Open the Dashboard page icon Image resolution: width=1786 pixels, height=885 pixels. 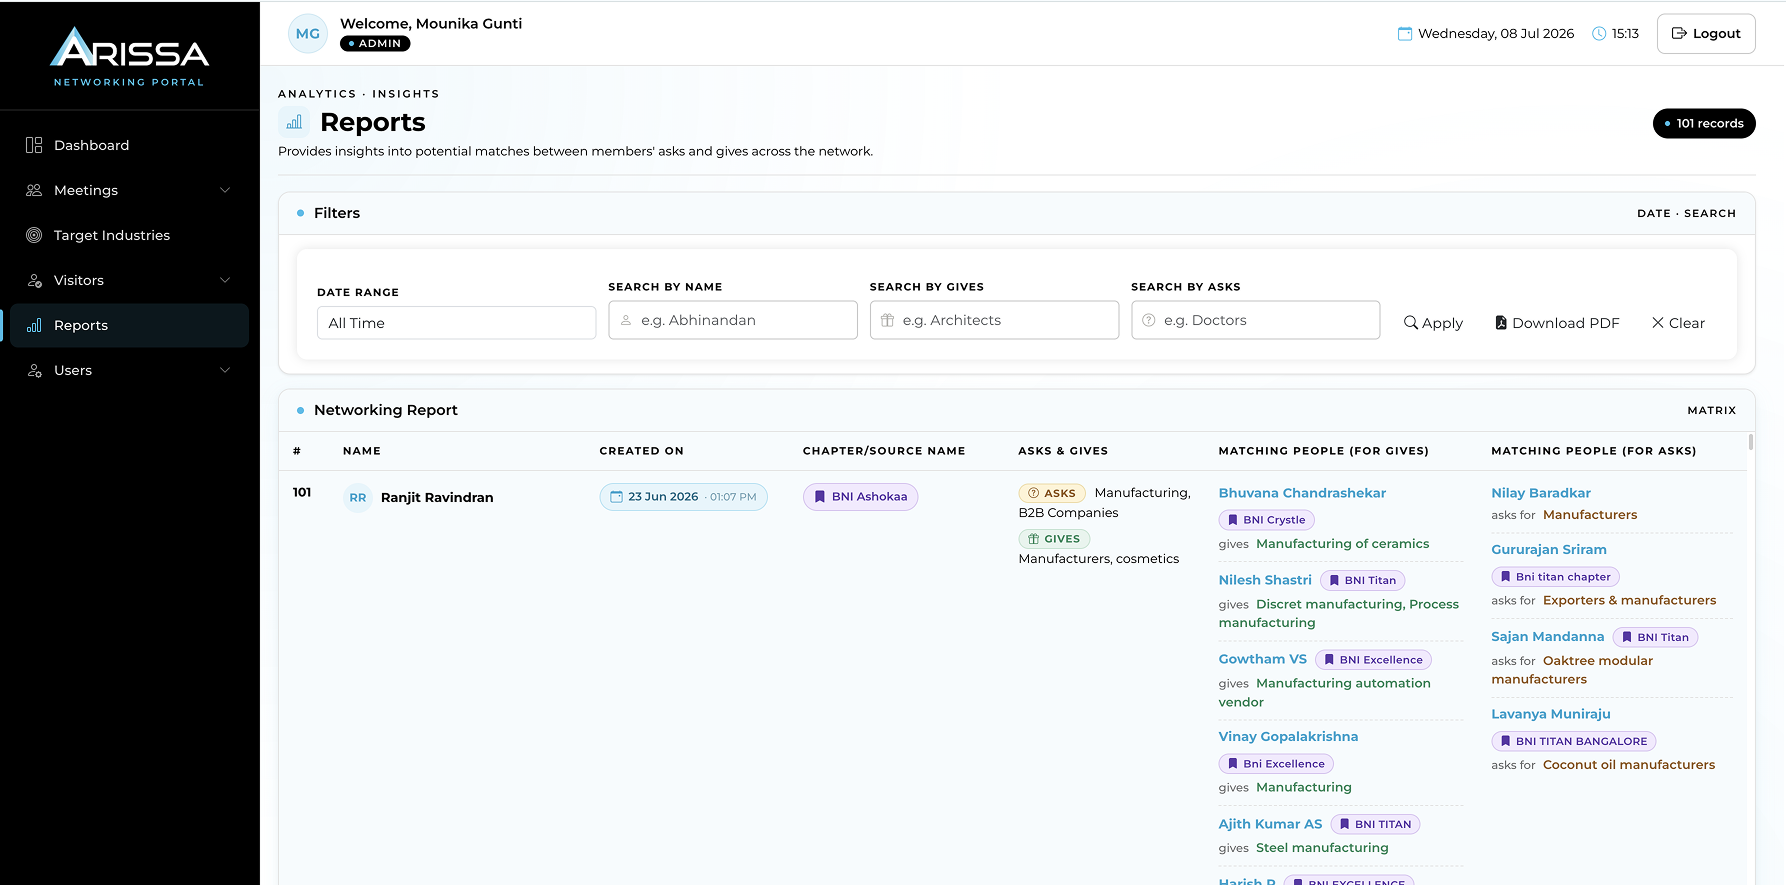[34, 145]
